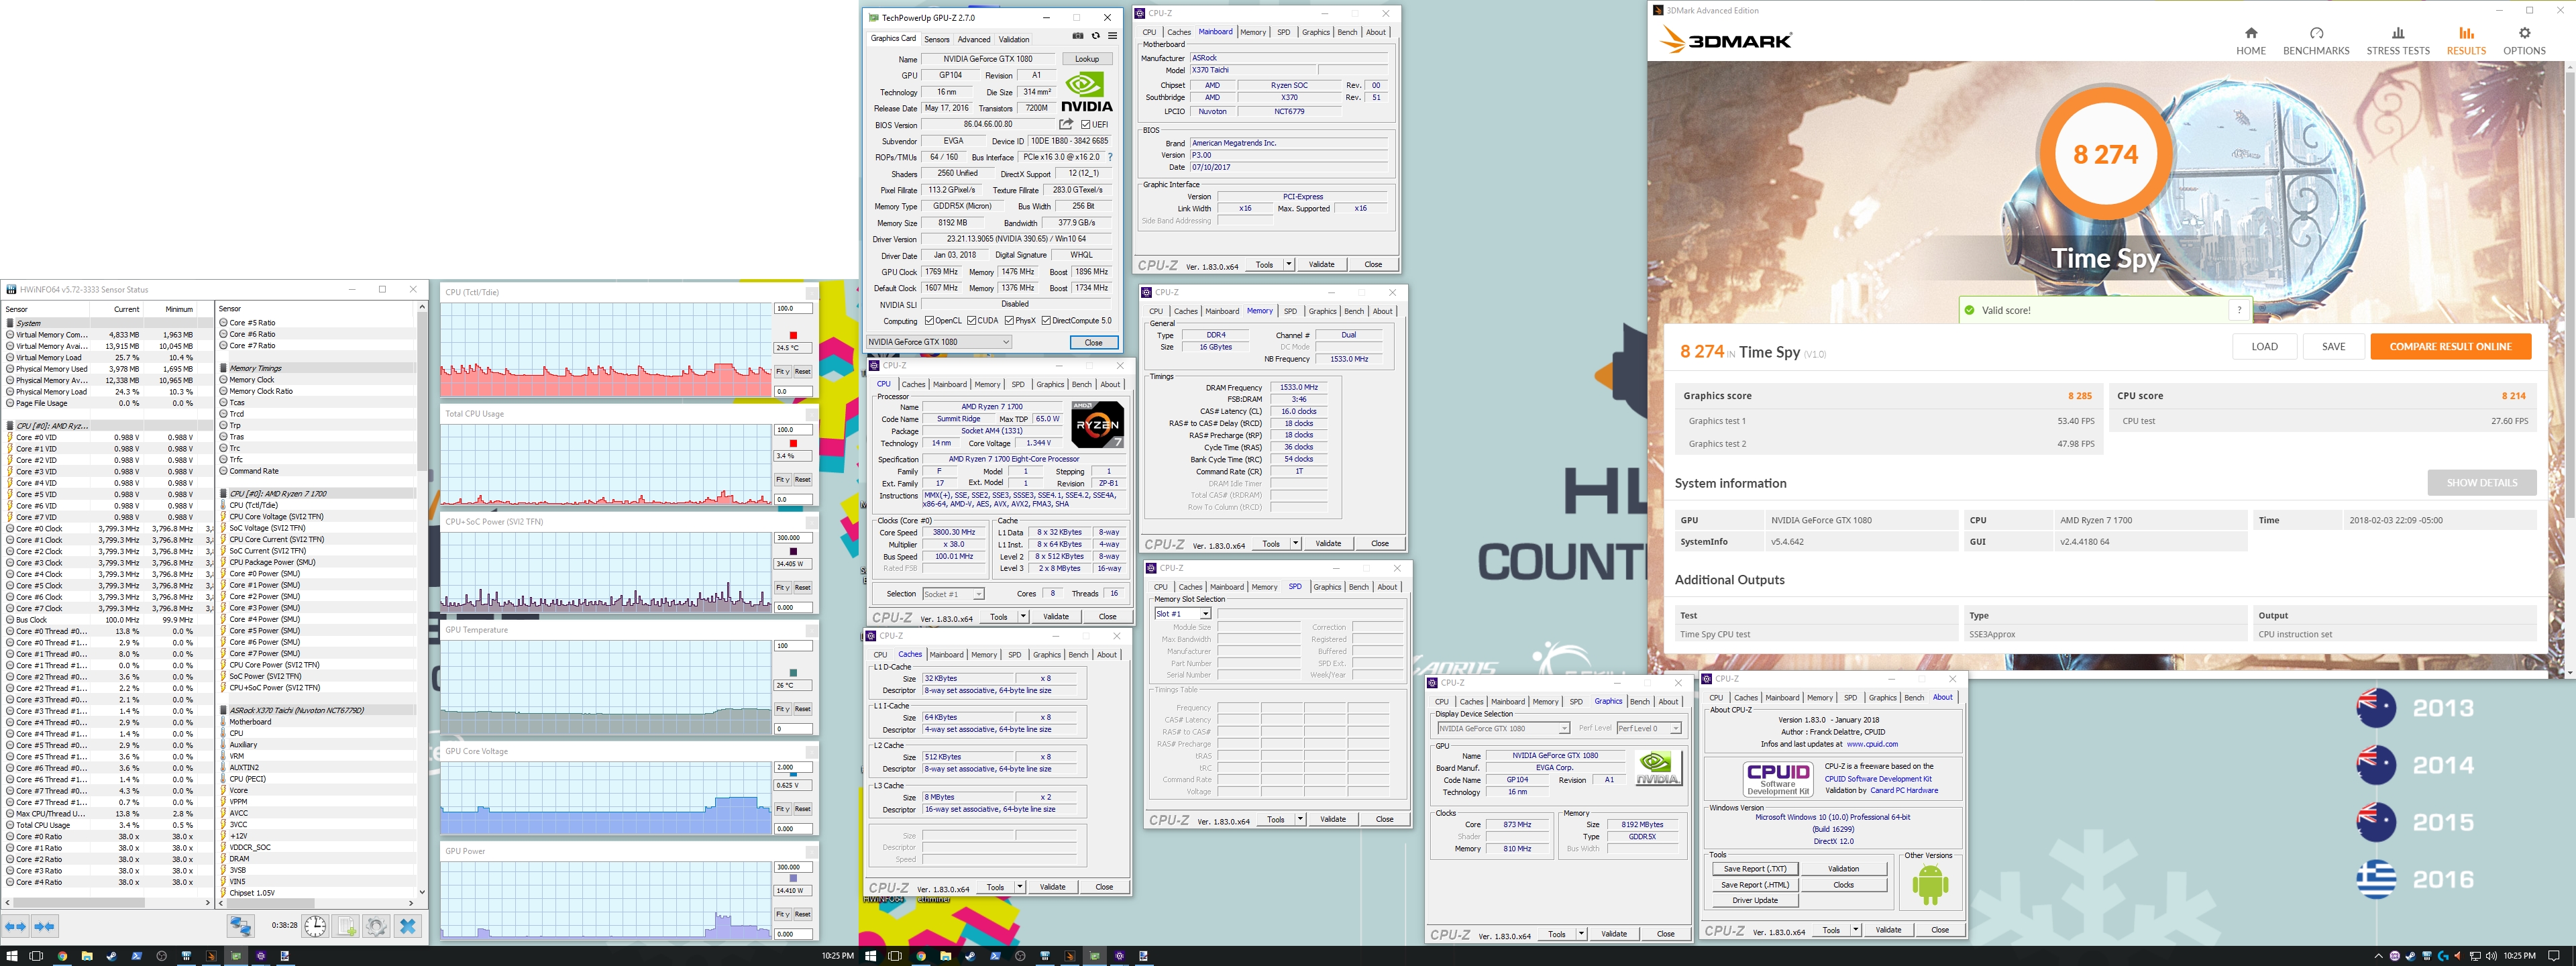Open Canard PC Hardware link

tap(1904, 790)
